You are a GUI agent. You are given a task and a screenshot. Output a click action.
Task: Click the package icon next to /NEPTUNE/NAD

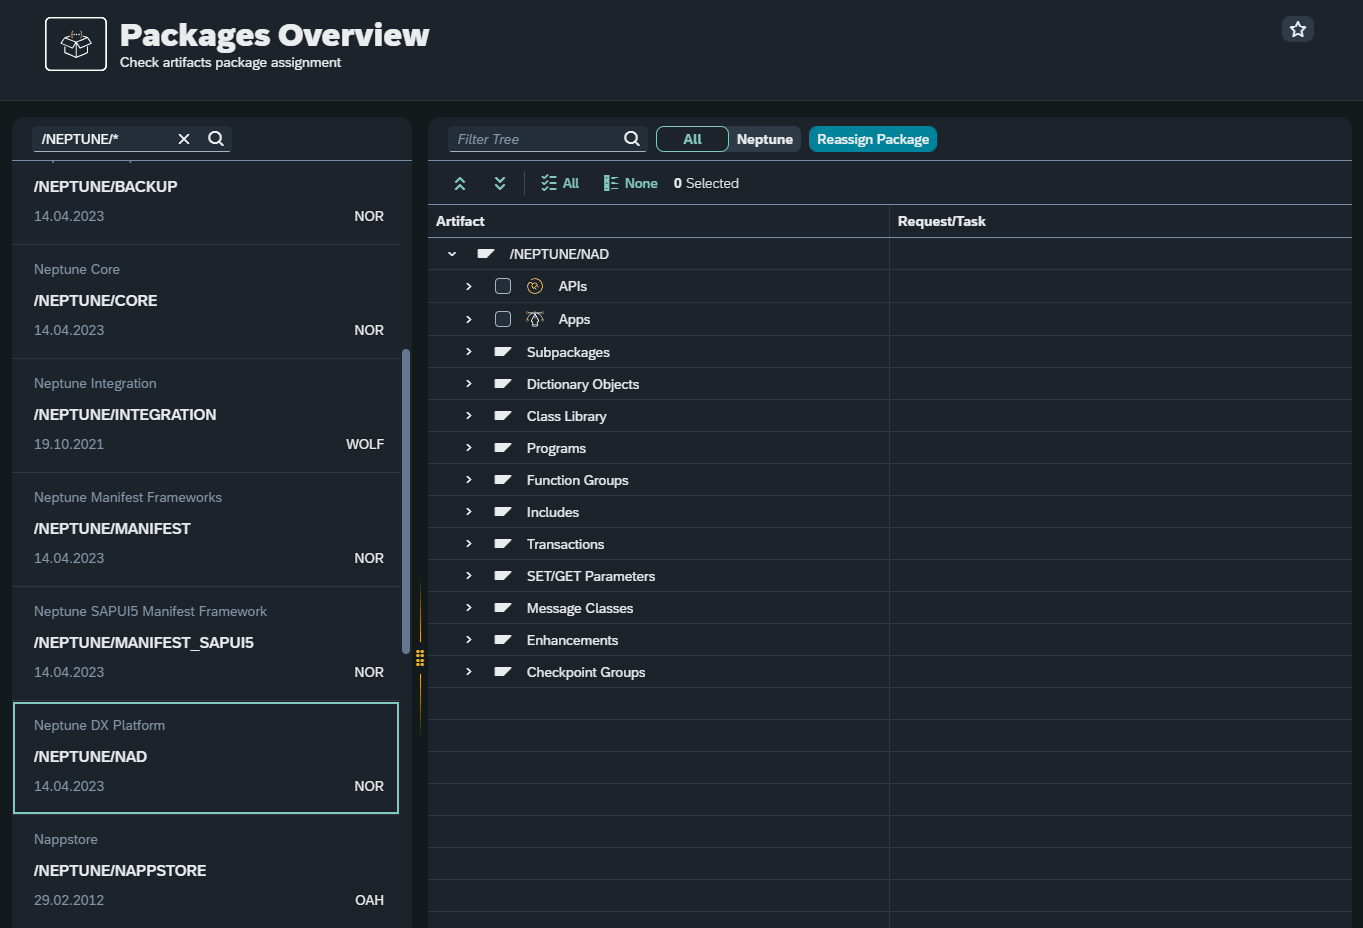pyautogui.click(x=485, y=253)
